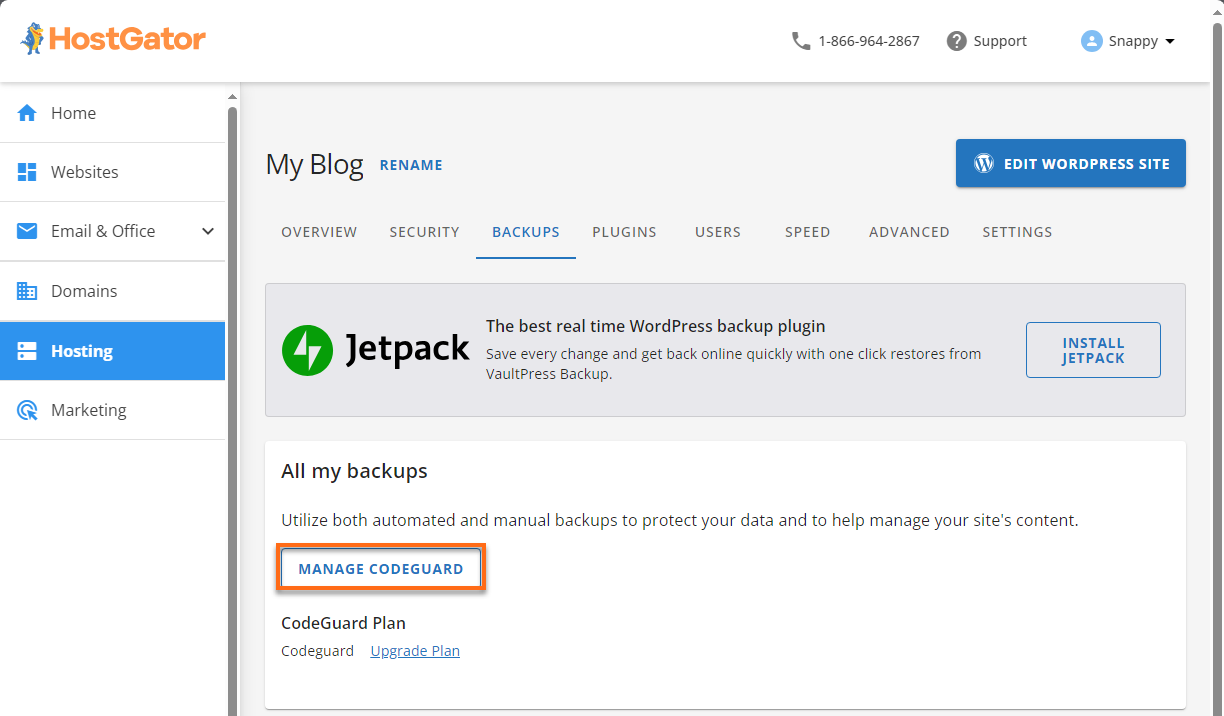Expand the Email & Office chevron
The width and height of the screenshot is (1224, 716).
208,231
